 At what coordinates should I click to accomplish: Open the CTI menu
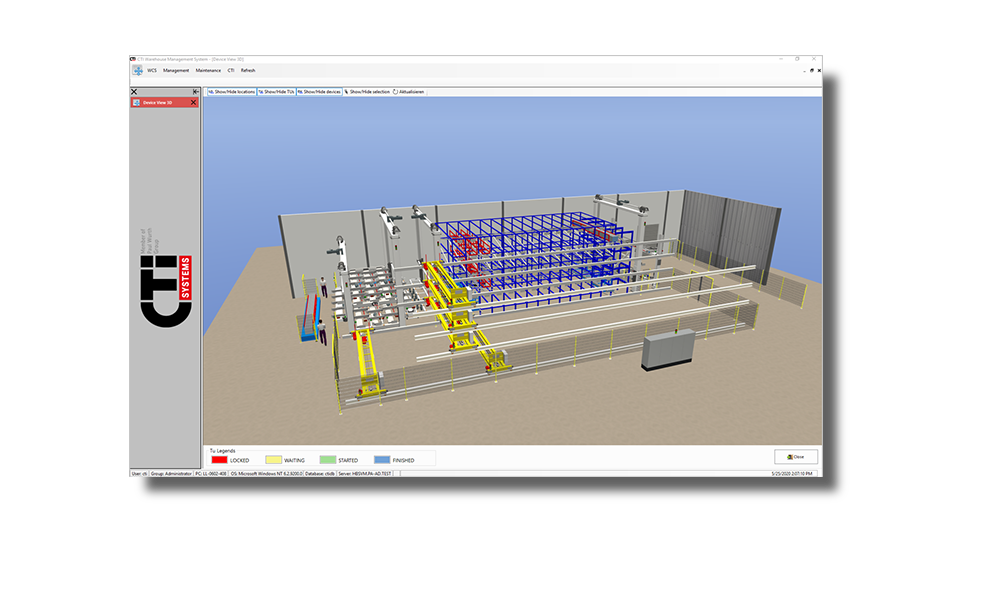[231, 71]
